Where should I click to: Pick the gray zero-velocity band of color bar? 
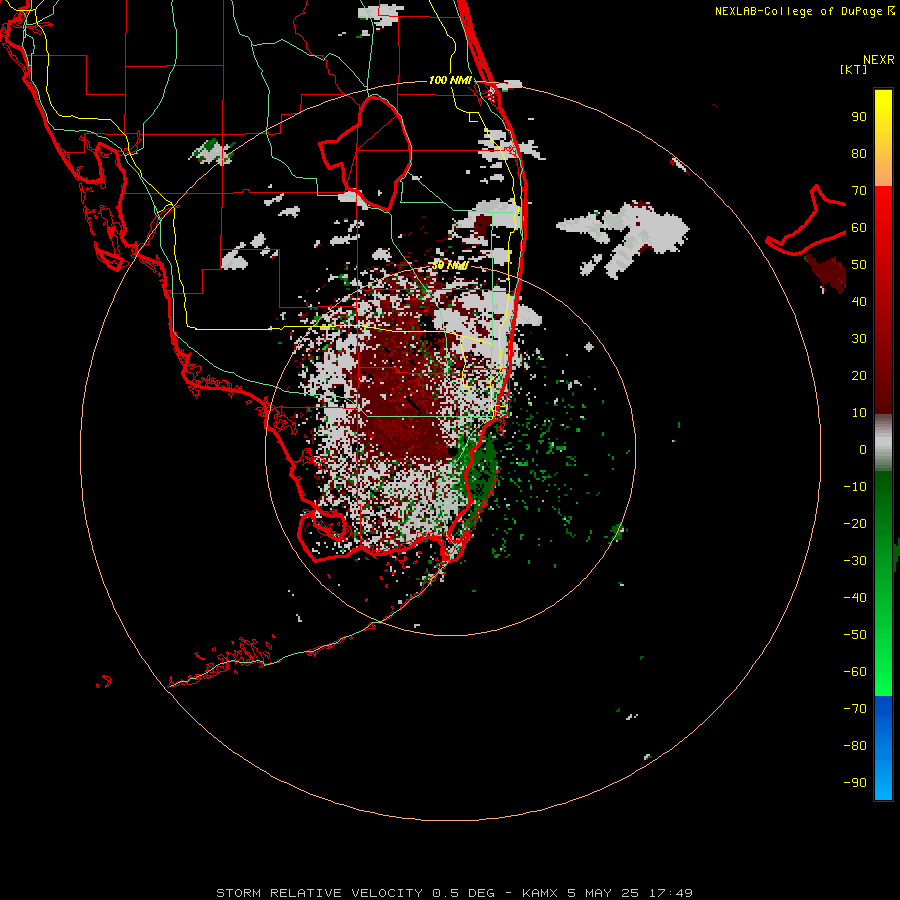point(883,443)
